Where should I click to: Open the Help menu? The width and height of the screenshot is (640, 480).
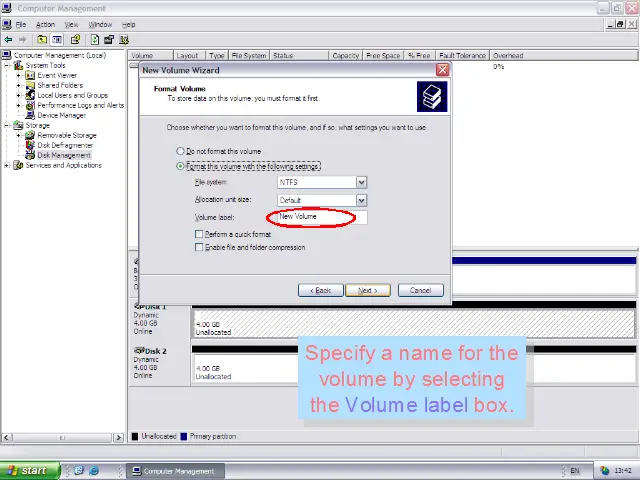tap(129, 24)
